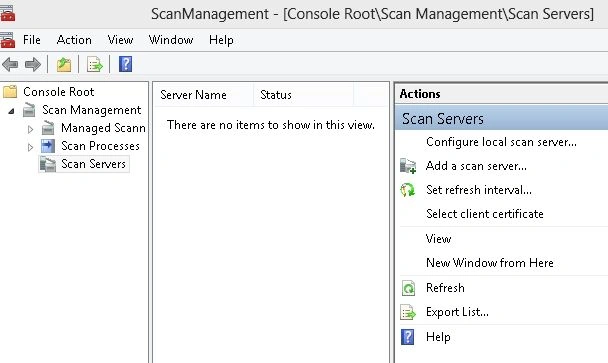Click the console icon beside File menu

pyautogui.click(x=7, y=40)
